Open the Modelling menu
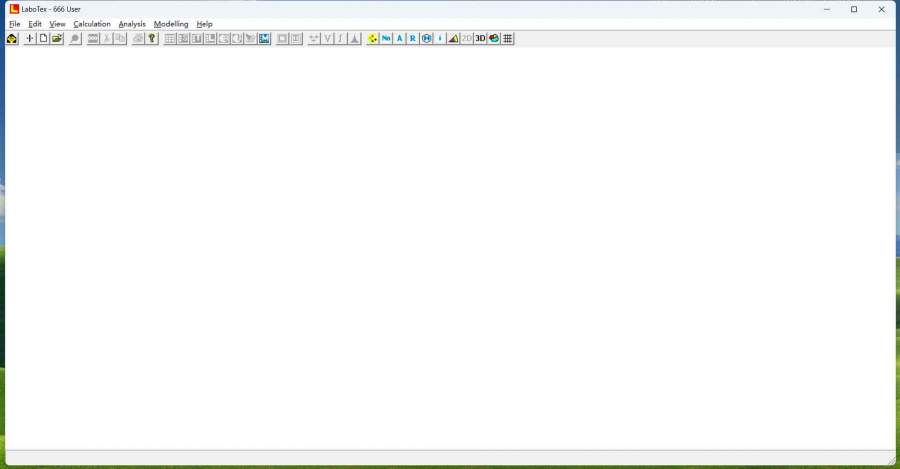 point(171,24)
